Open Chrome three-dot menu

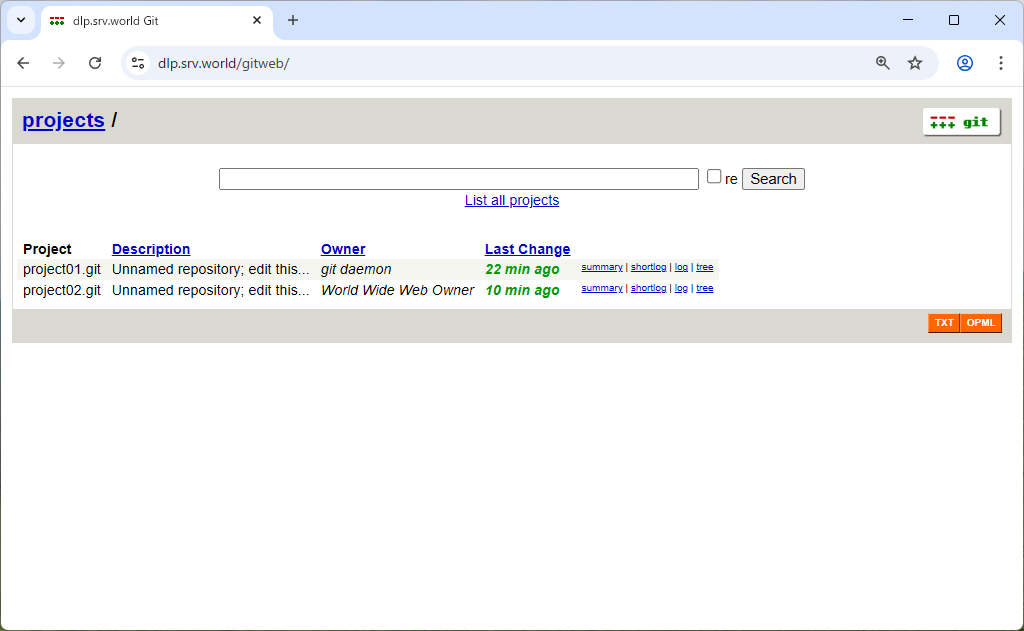[x=1000, y=63]
